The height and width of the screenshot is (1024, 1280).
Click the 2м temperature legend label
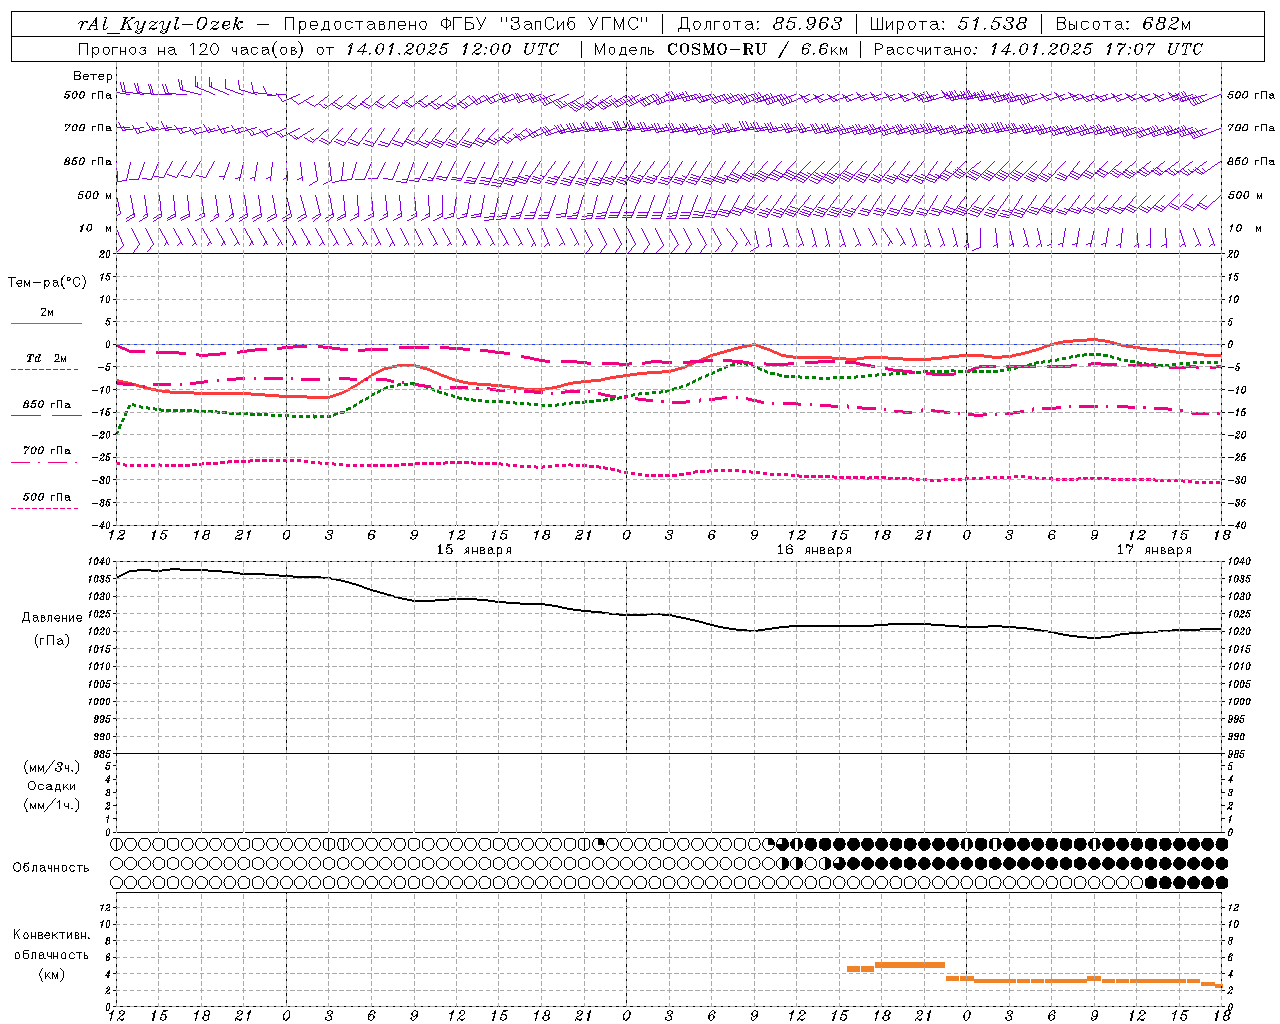[46, 312]
